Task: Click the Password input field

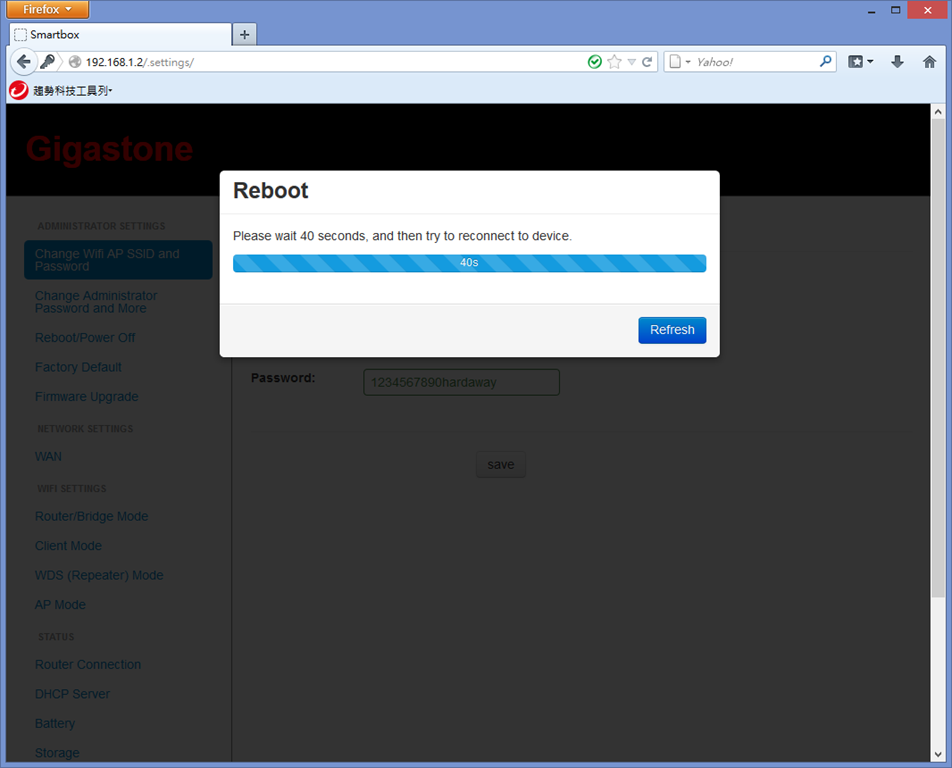Action: [x=461, y=382]
